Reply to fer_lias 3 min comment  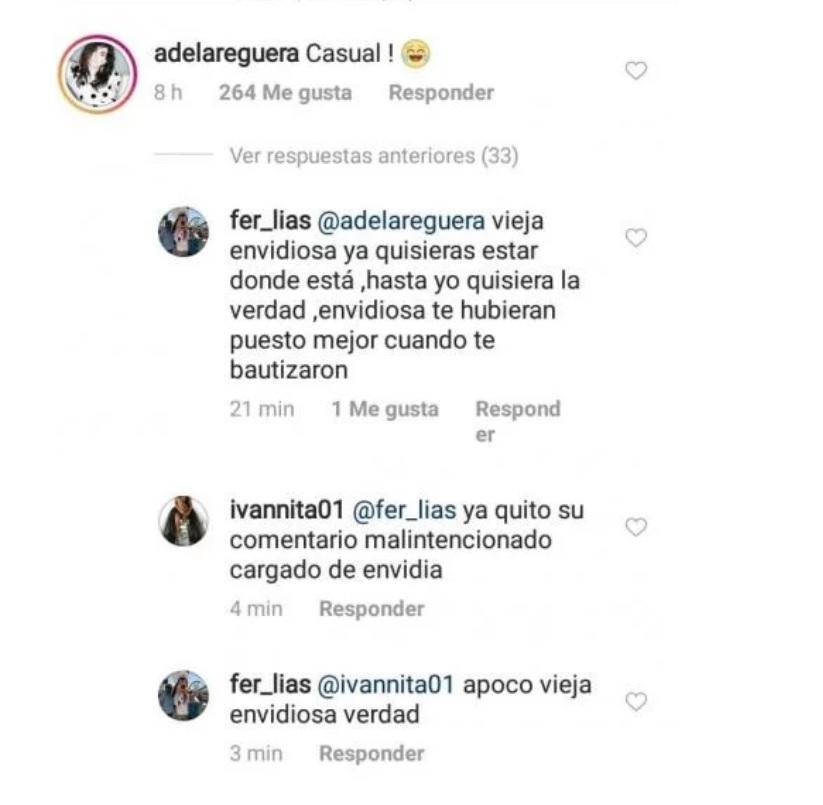pos(372,753)
